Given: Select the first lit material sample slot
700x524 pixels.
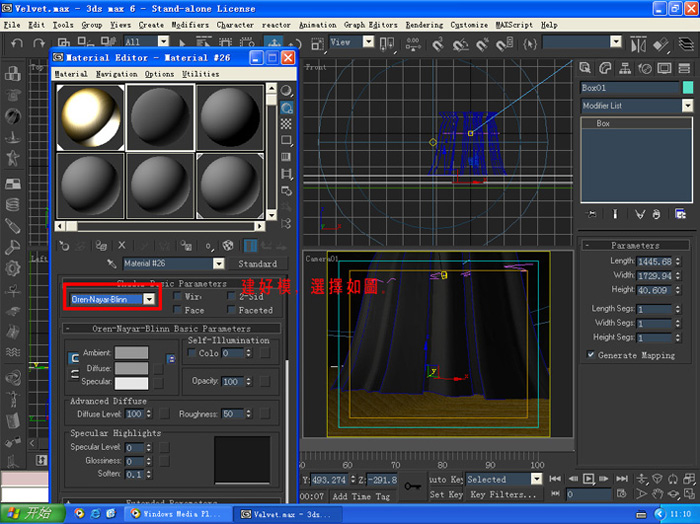Looking at the screenshot, I should pyautogui.click(x=91, y=117).
